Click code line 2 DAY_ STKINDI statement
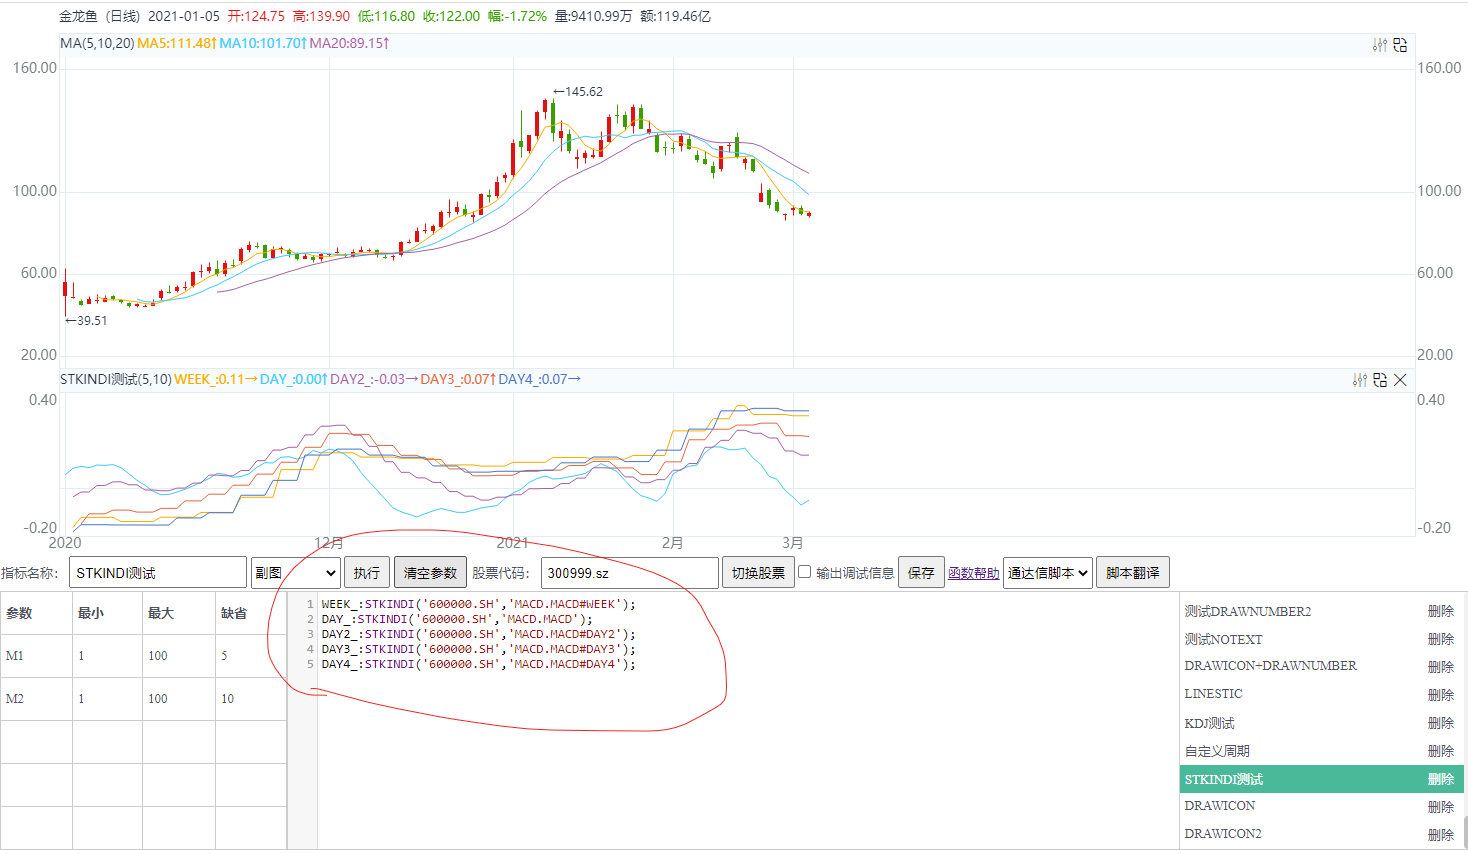1468x854 pixels. coord(457,619)
